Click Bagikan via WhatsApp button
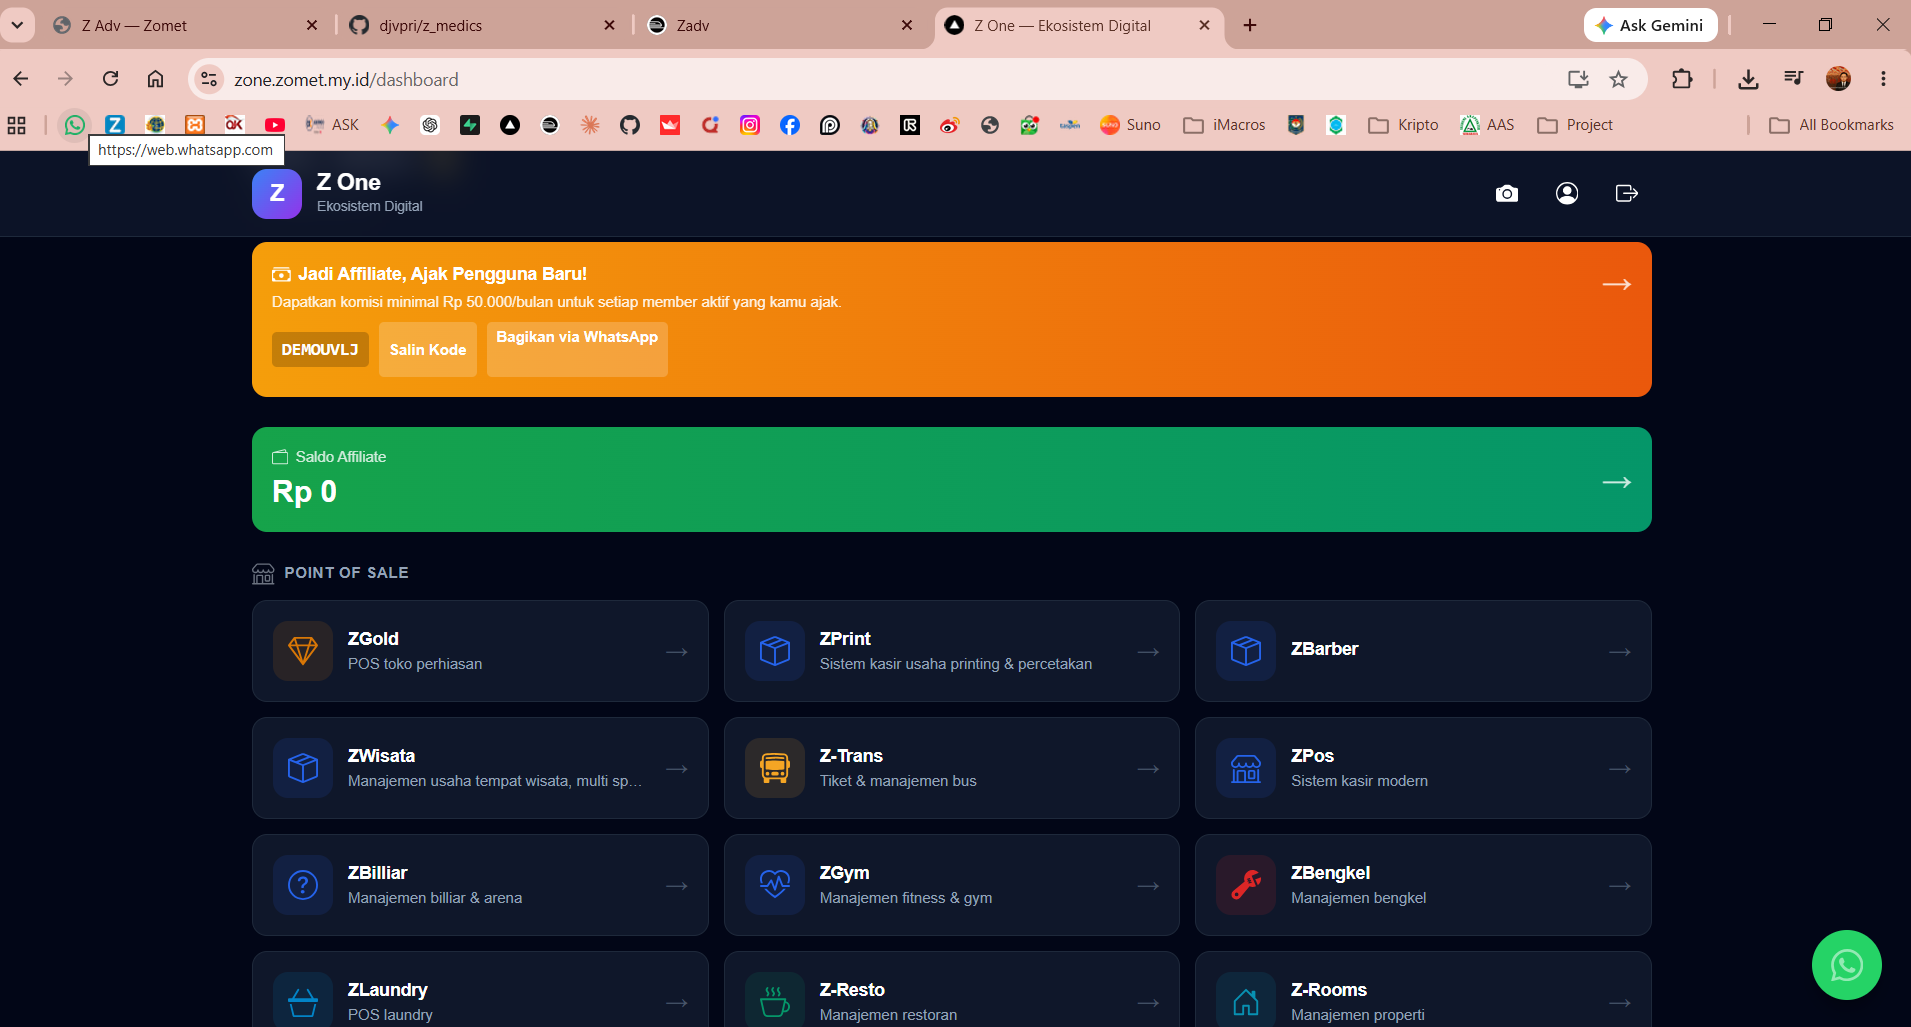Screen dimensions: 1911x1027 [x=577, y=349]
